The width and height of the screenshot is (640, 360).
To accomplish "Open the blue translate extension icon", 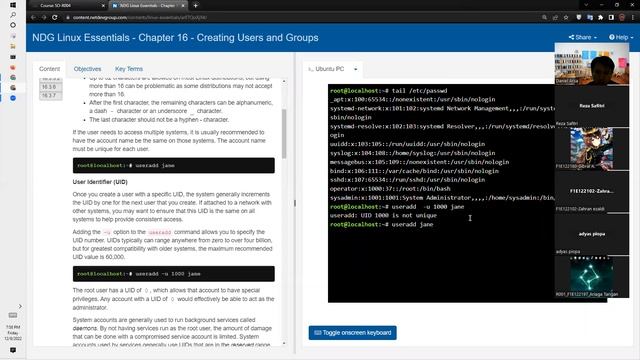I will [x=590, y=18].
